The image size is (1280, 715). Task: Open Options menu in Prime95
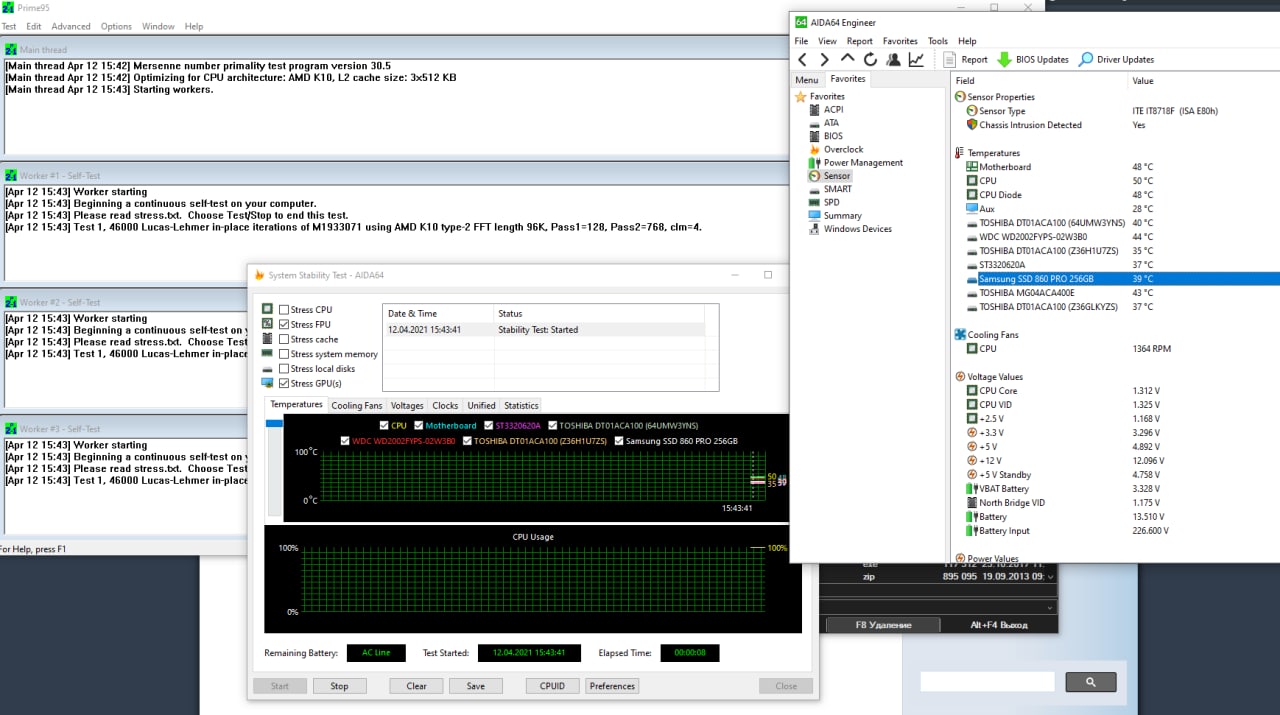[116, 26]
